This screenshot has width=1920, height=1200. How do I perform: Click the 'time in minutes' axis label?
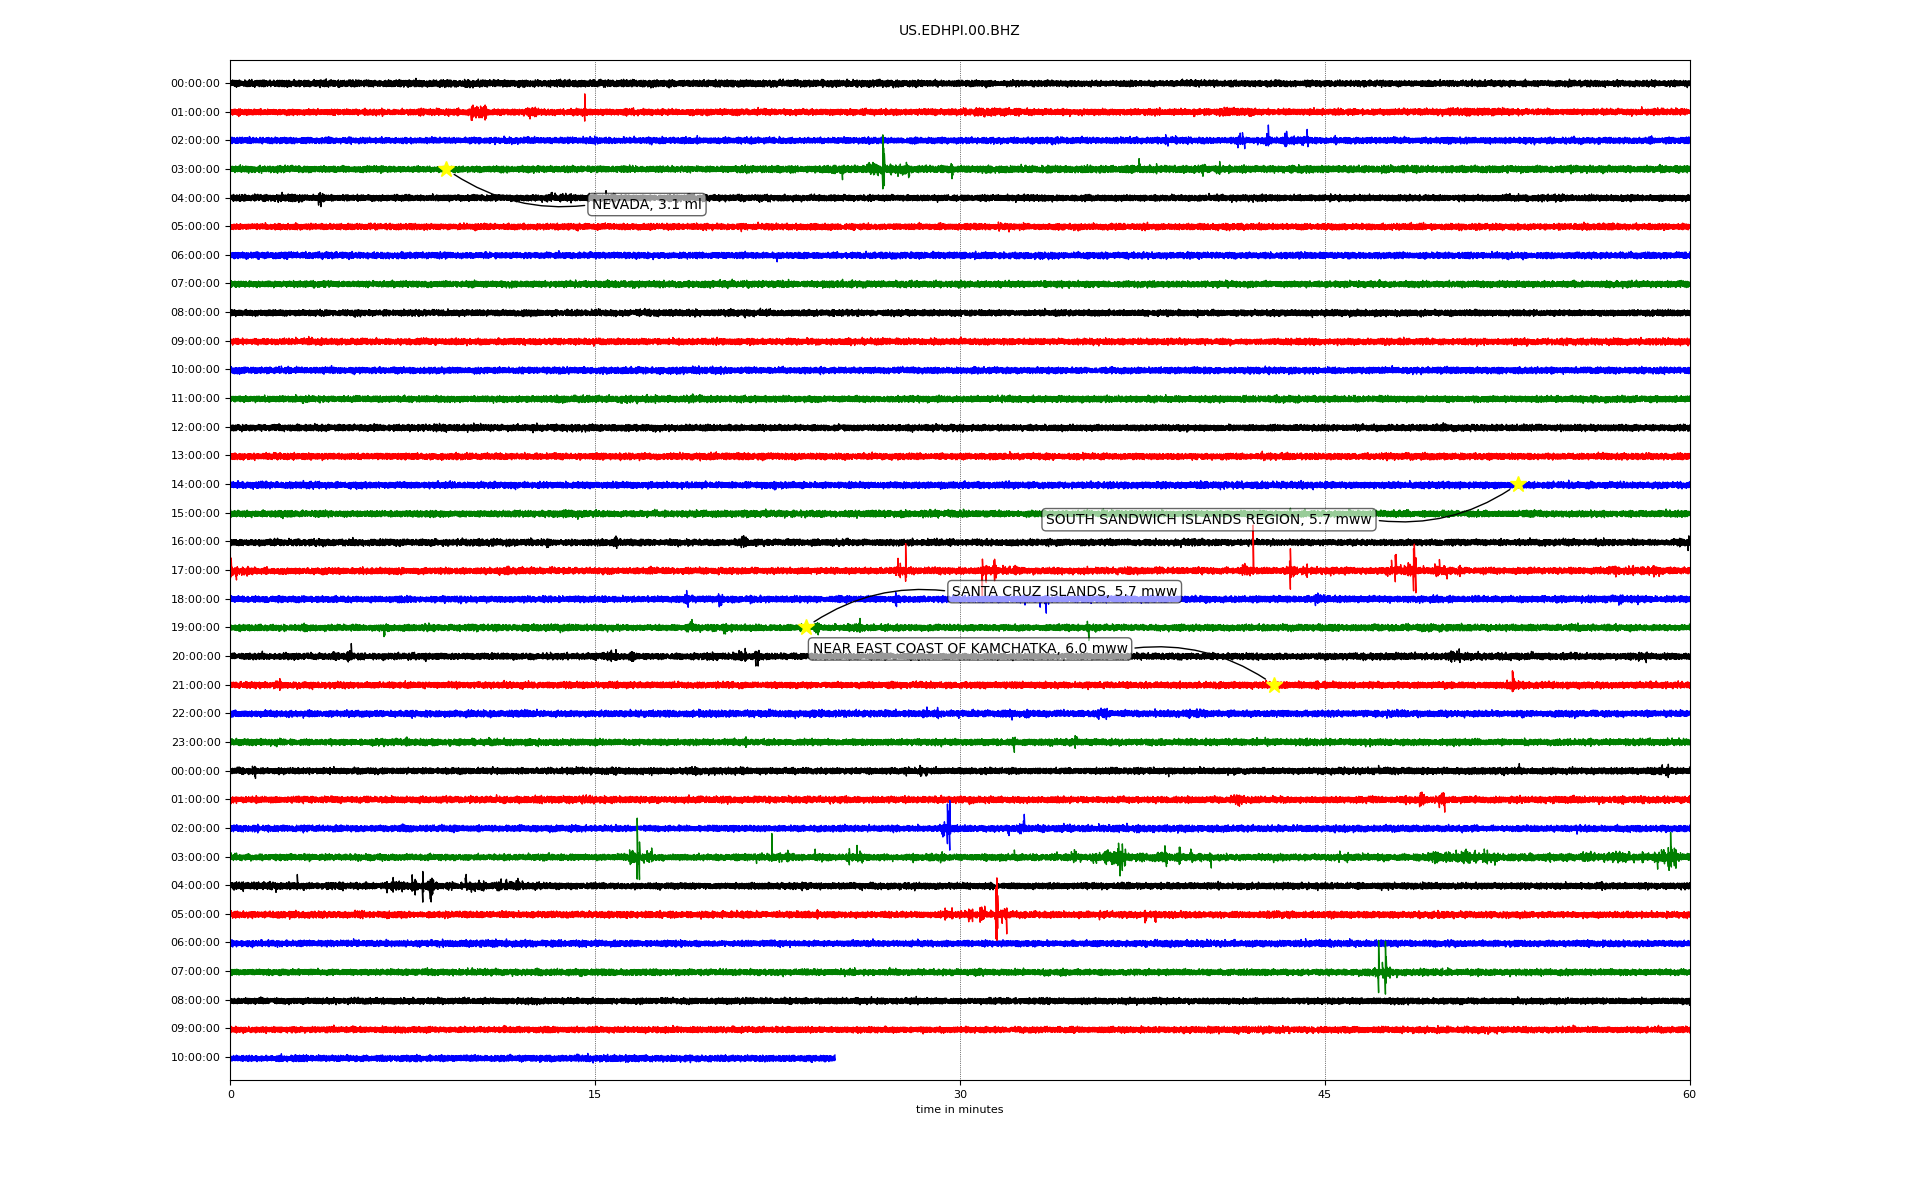click(959, 1110)
